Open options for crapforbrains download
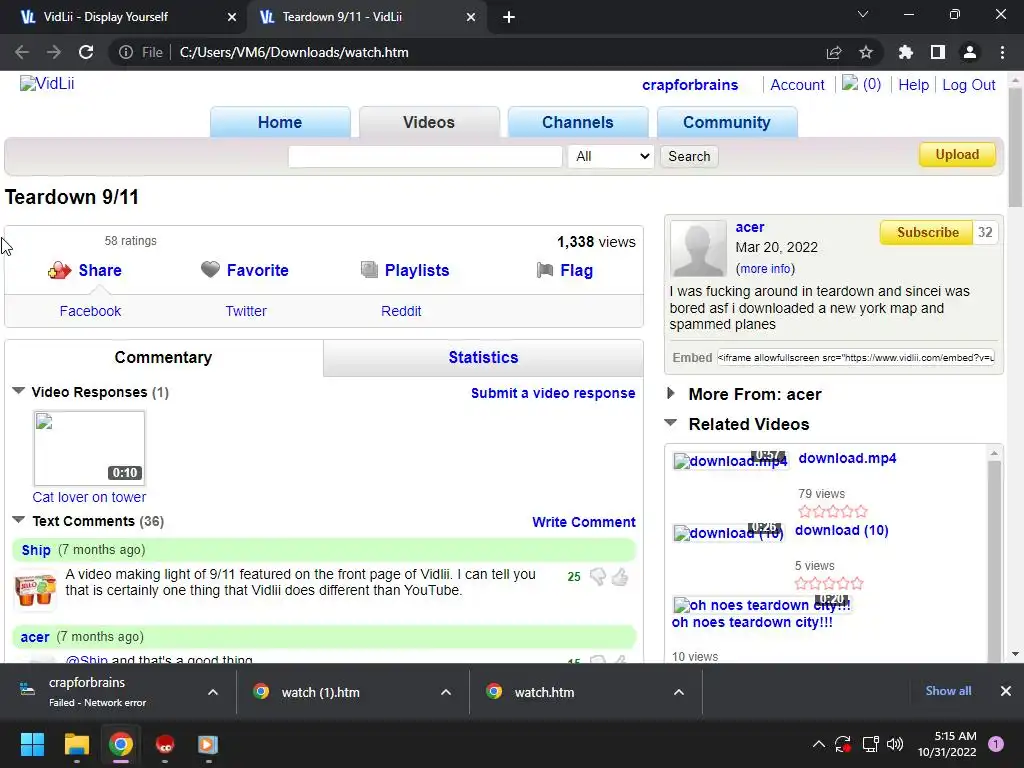 click(213, 692)
